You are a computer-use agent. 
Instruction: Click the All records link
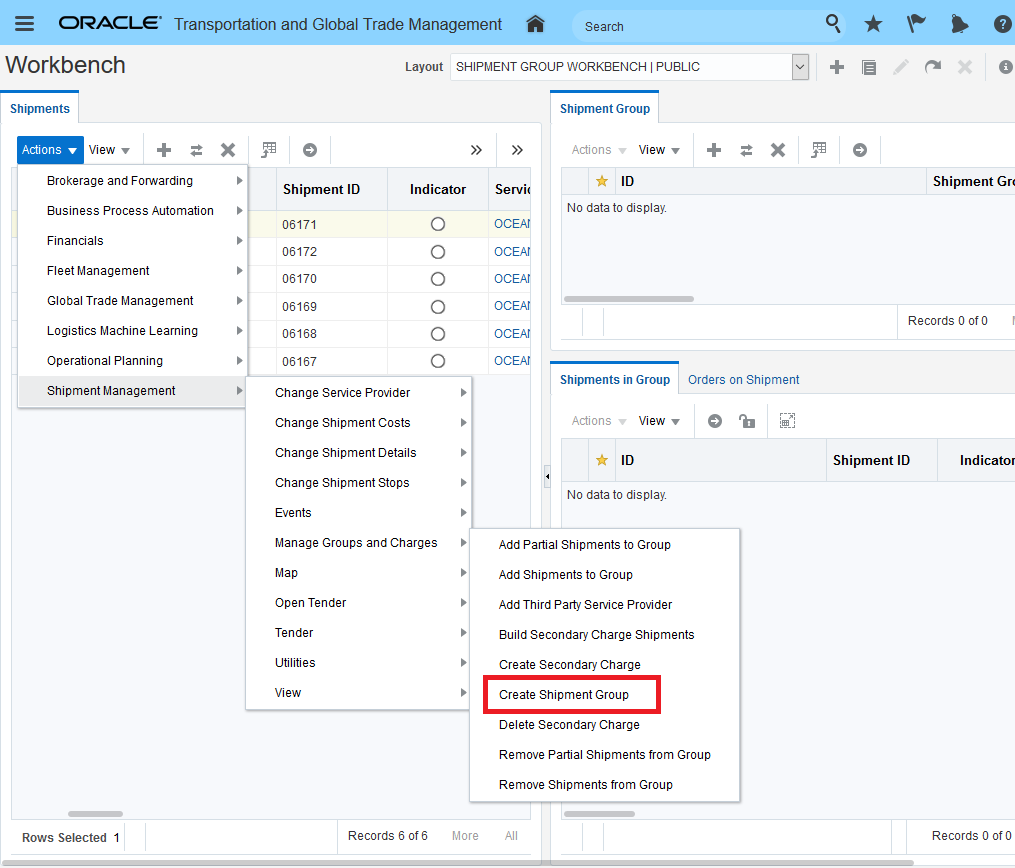(511, 836)
